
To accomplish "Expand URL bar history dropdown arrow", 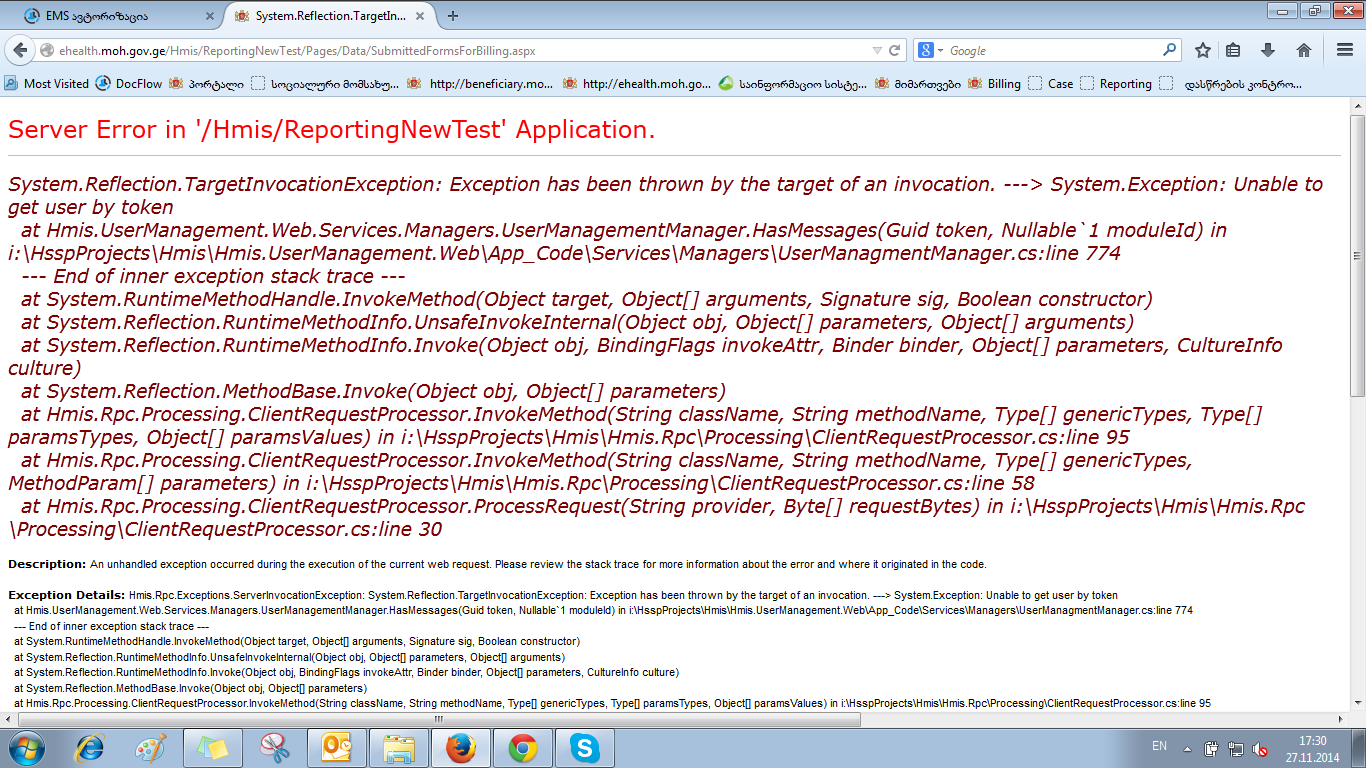I will (x=877, y=50).
